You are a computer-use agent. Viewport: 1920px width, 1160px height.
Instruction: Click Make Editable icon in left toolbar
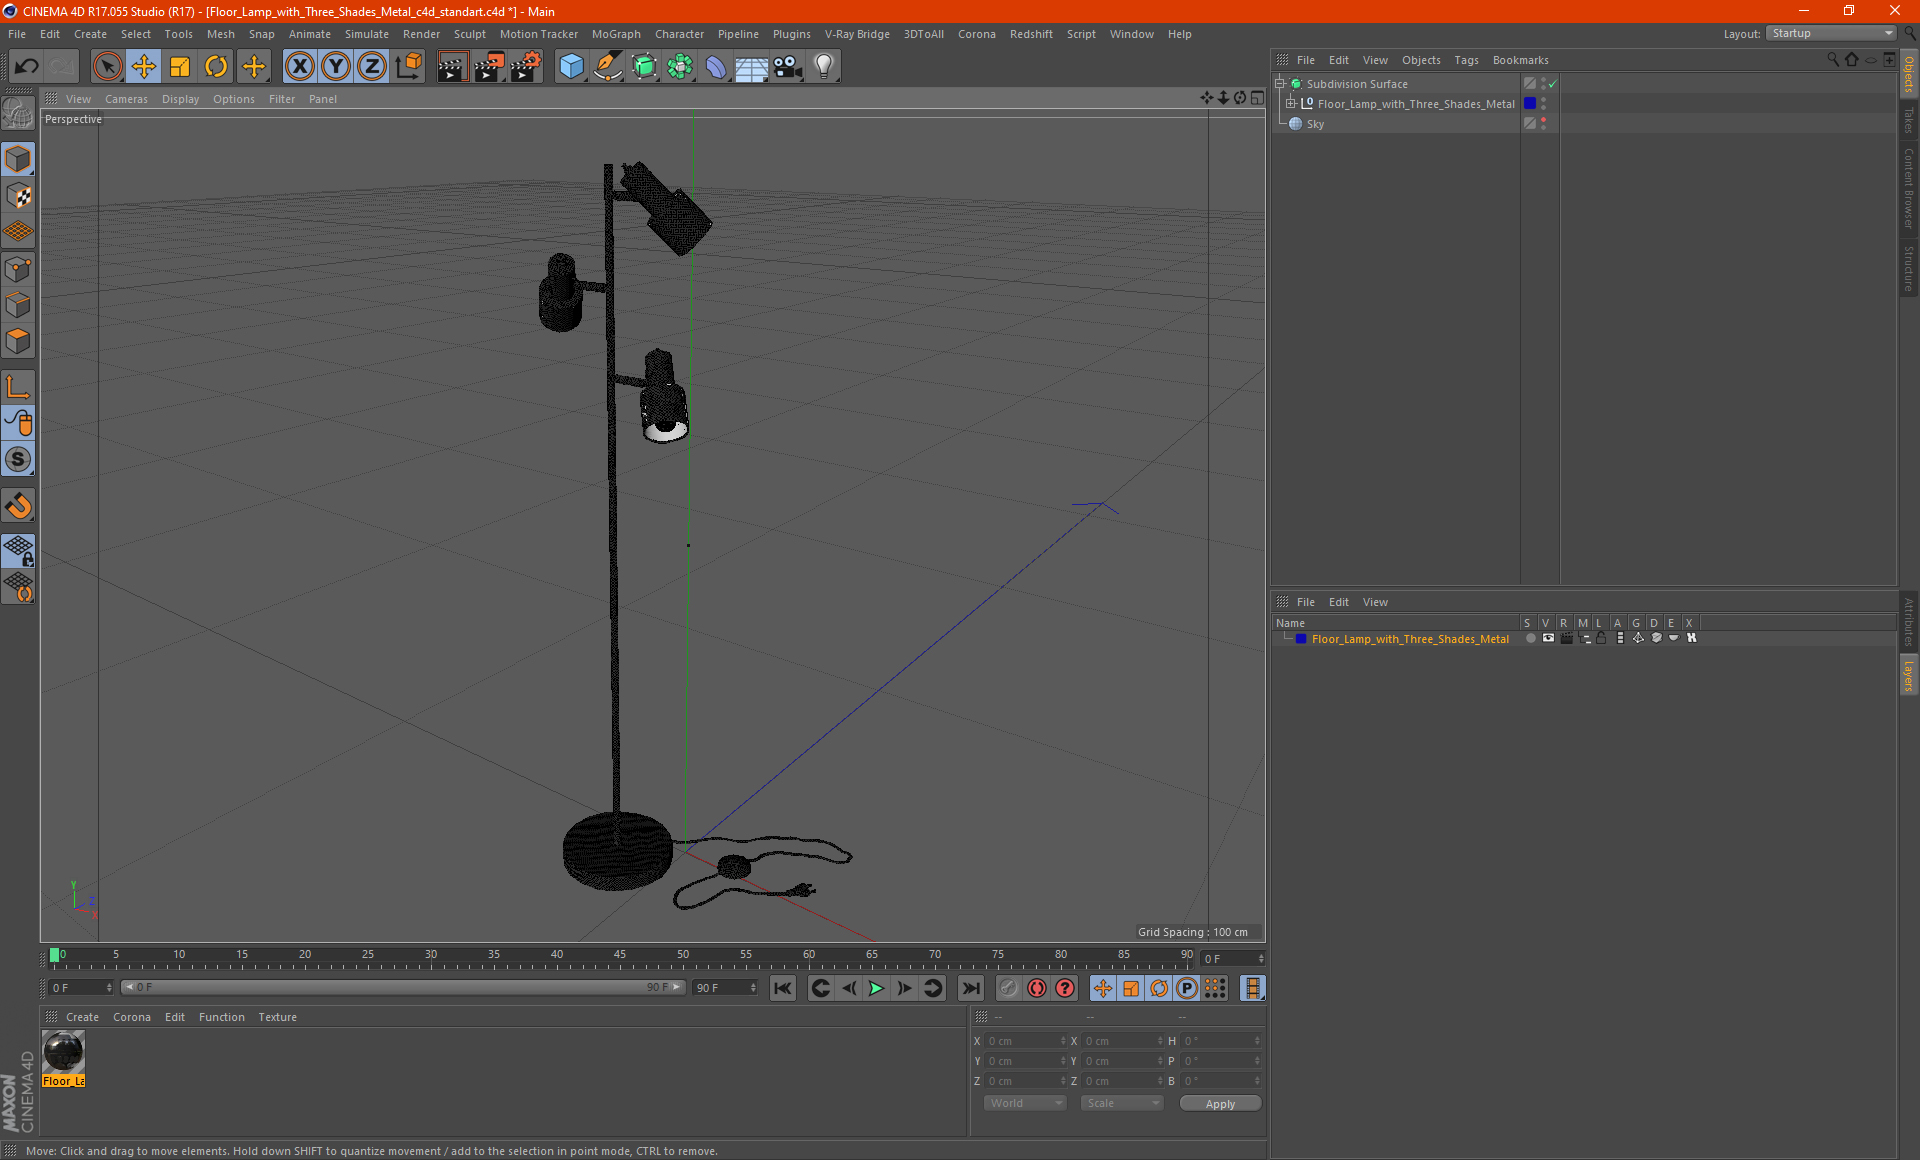coord(18,115)
